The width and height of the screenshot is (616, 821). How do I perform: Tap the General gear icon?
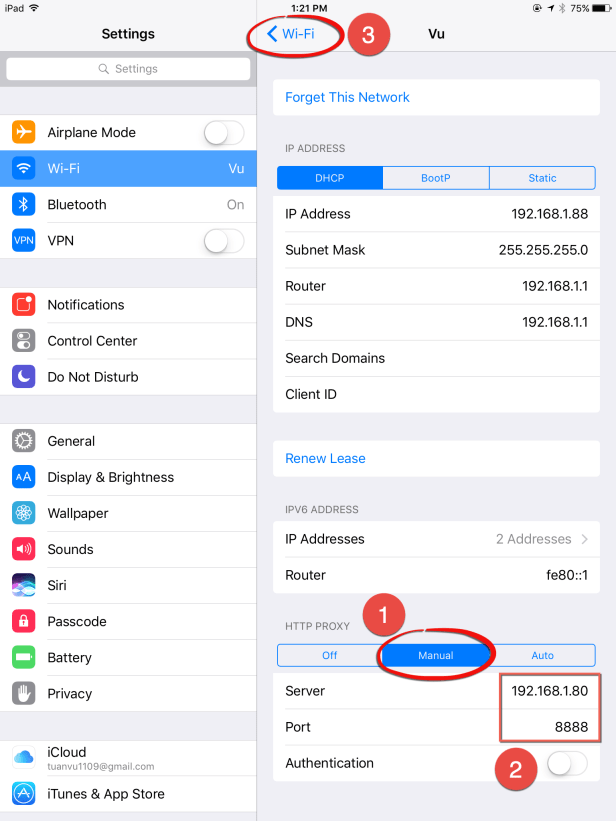tap(24, 441)
